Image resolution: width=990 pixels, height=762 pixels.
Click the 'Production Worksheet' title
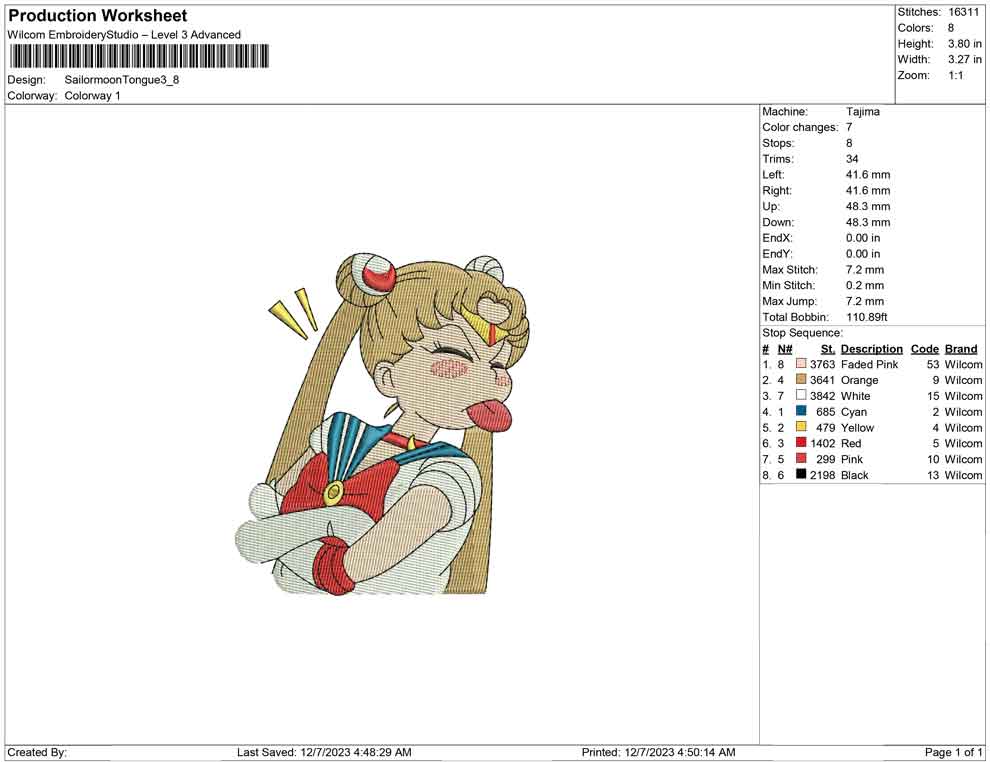98,16
